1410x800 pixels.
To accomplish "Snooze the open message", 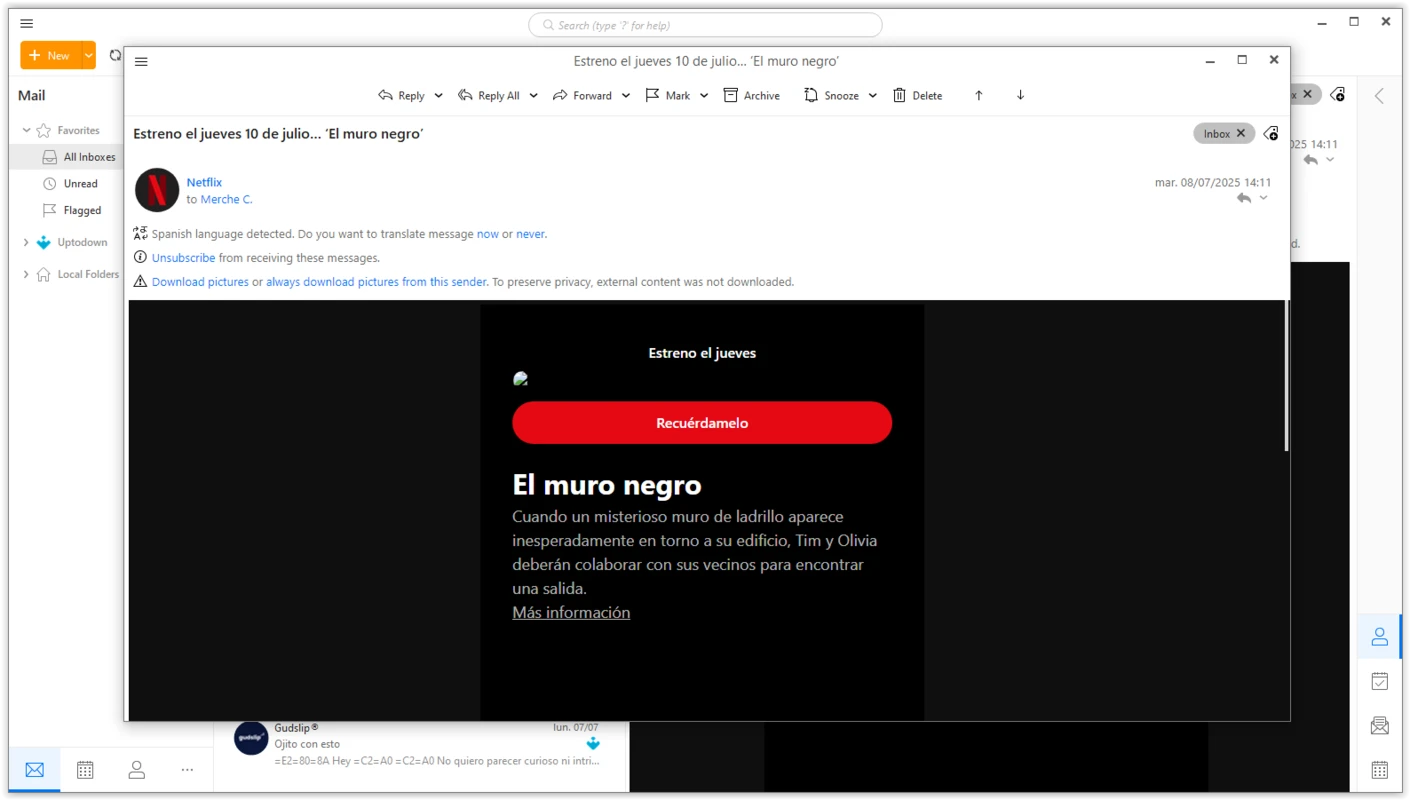I will (838, 95).
